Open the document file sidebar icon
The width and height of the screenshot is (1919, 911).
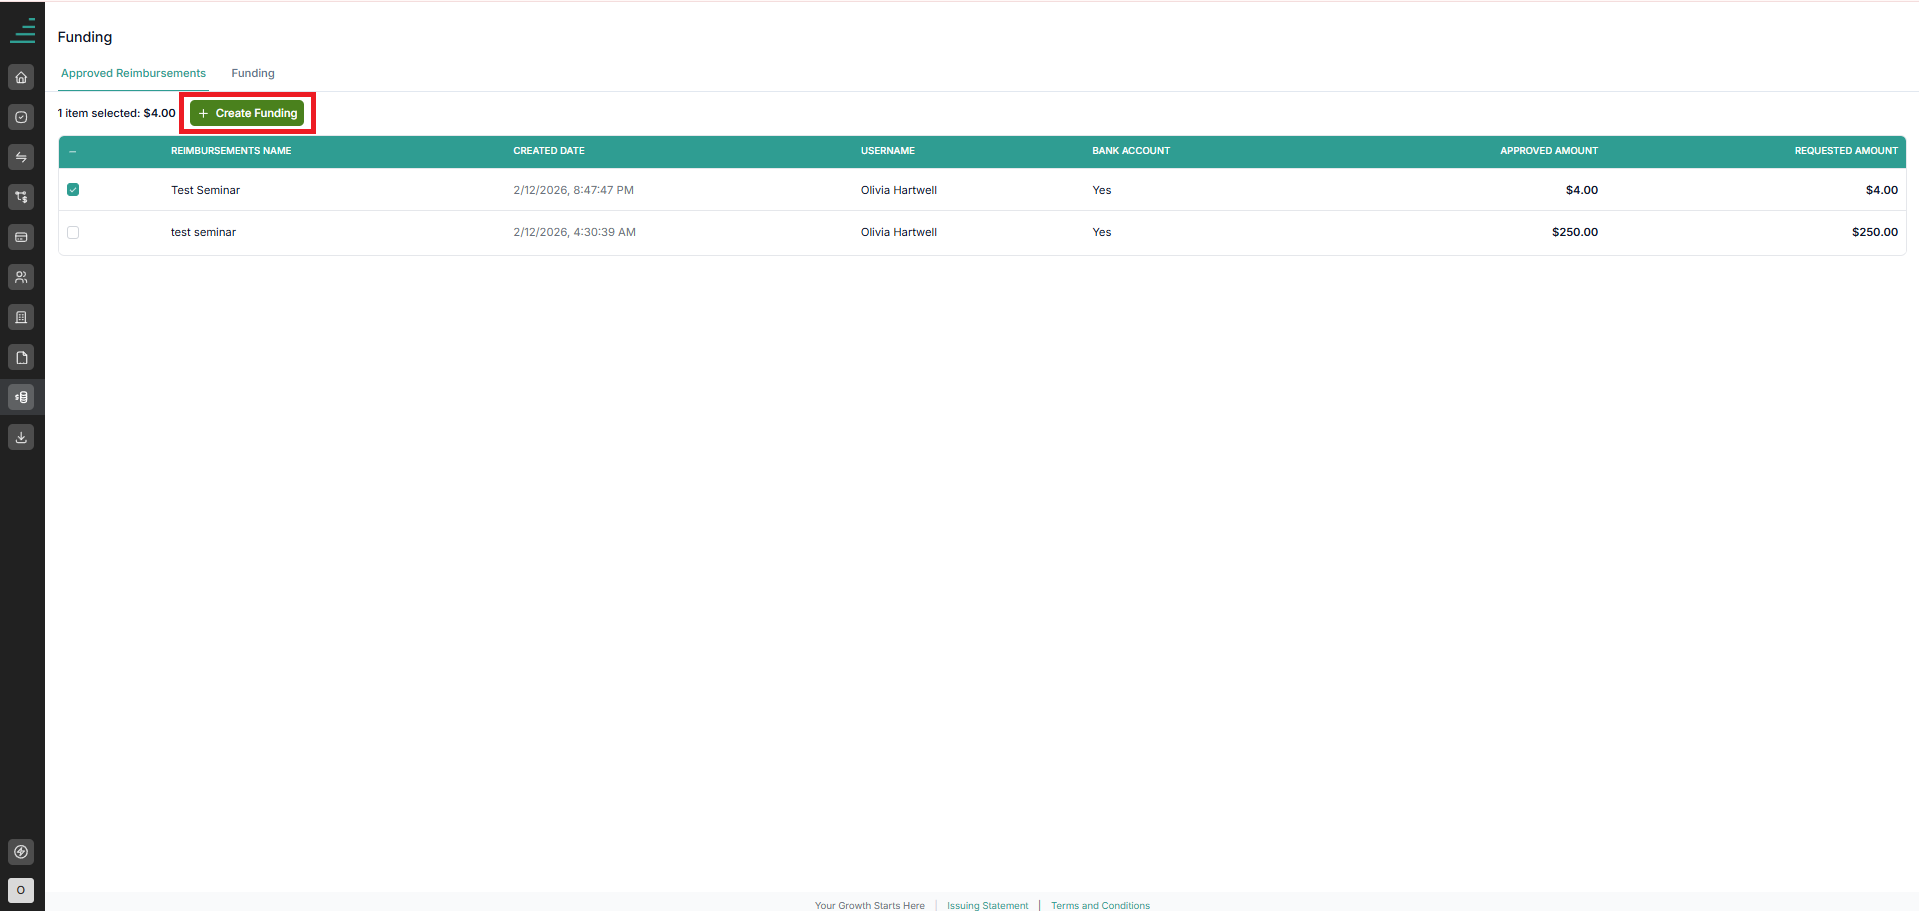pyautogui.click(x=21, y=357)
